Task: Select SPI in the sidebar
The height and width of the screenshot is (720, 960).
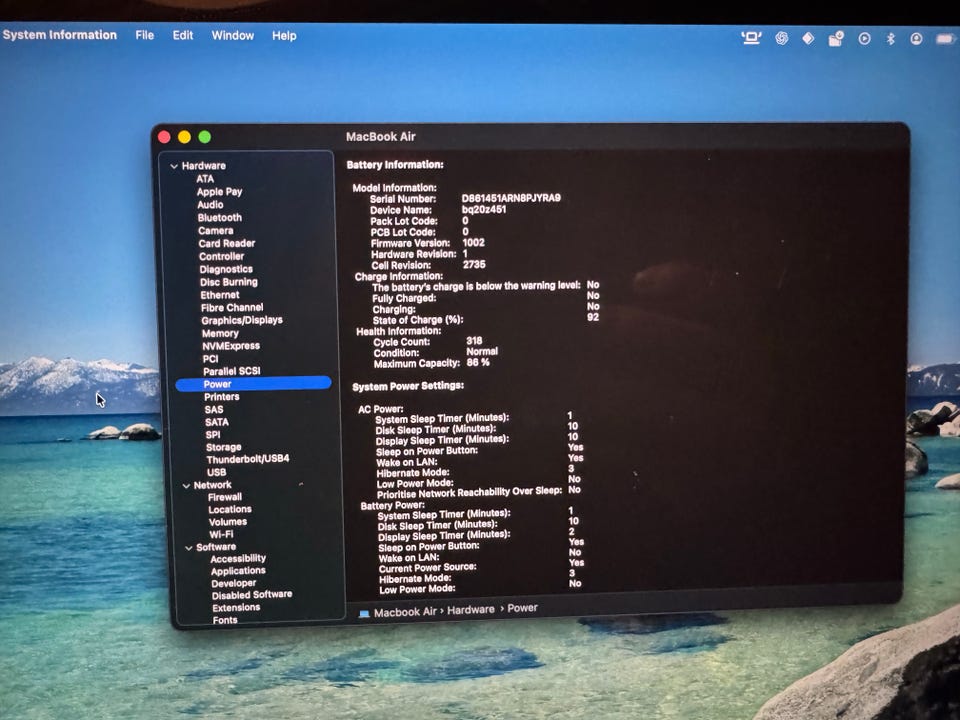Action: pos(212,435)
